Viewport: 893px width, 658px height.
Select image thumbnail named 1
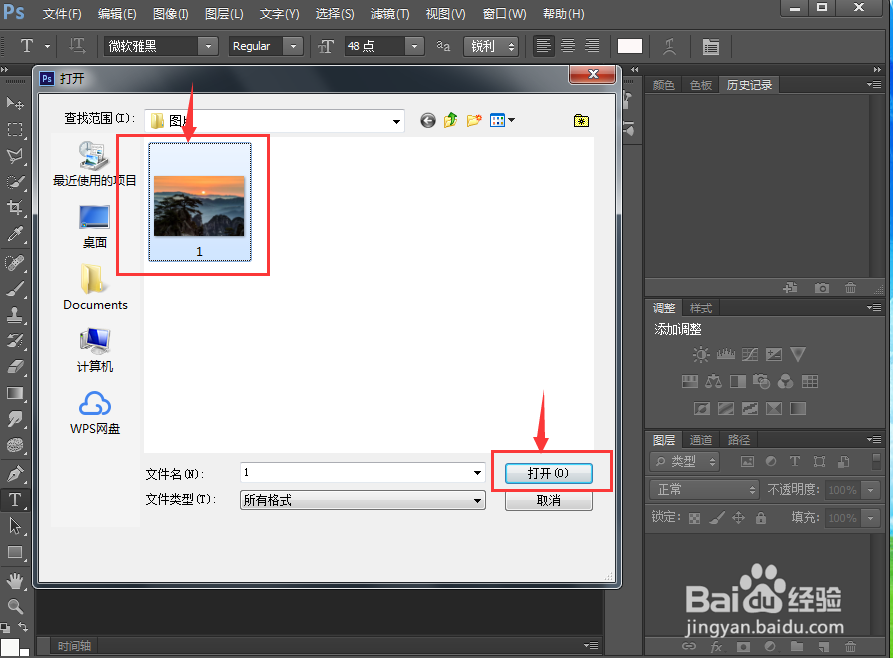[x=199, y=202]
